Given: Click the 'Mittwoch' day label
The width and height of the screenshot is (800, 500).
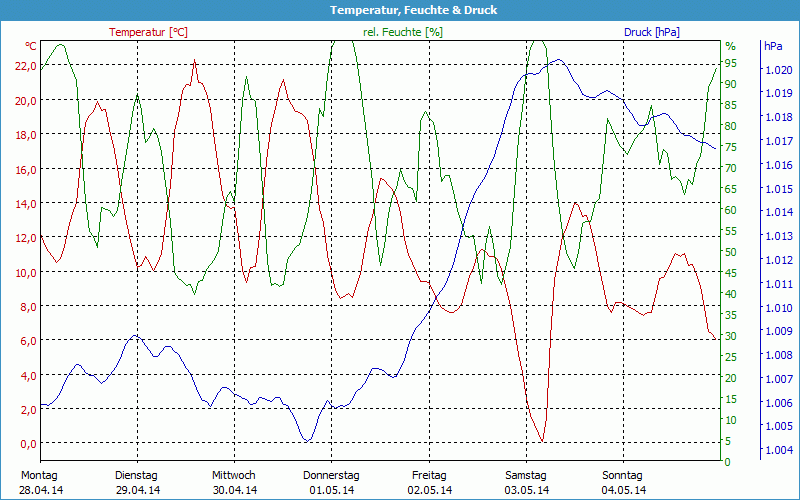Looking at the screenshot, I should [x=234, y=476].
